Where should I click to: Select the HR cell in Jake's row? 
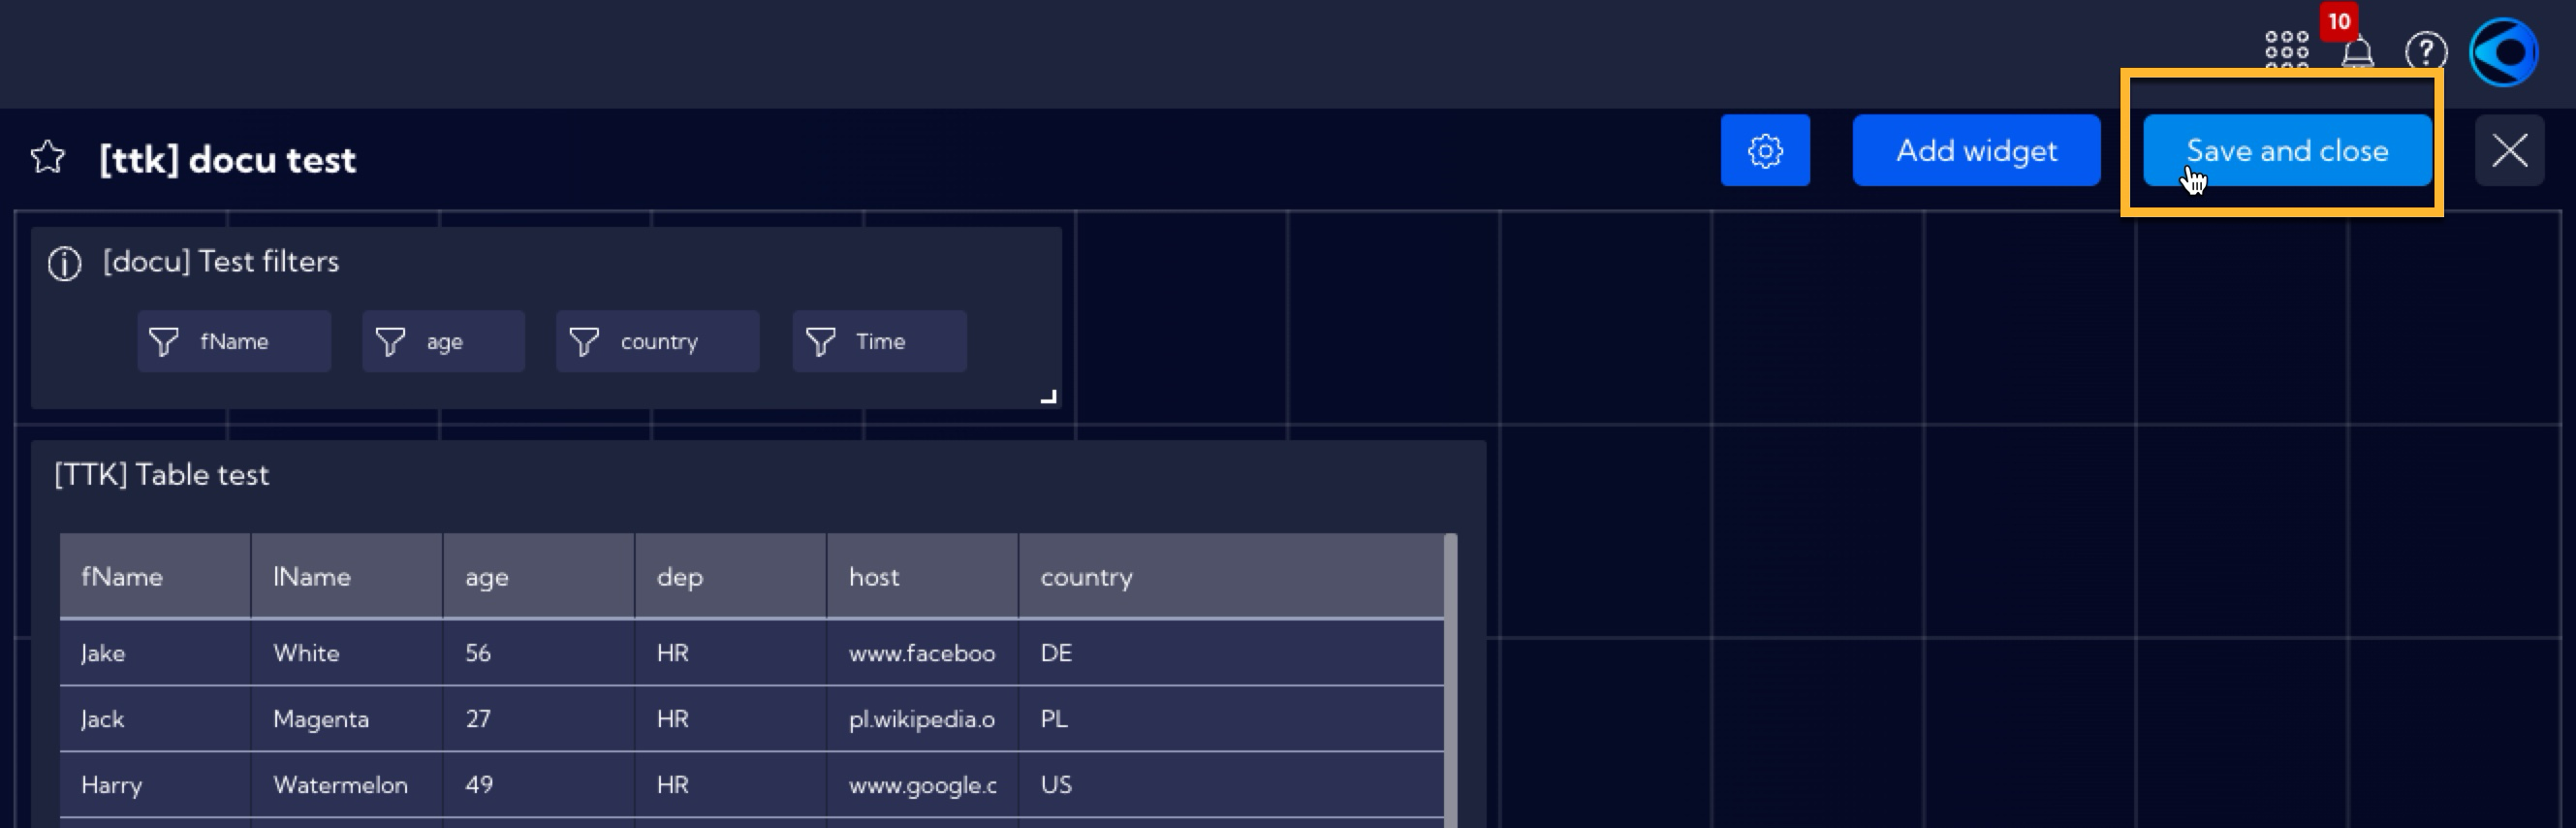(x=731, y=652)
